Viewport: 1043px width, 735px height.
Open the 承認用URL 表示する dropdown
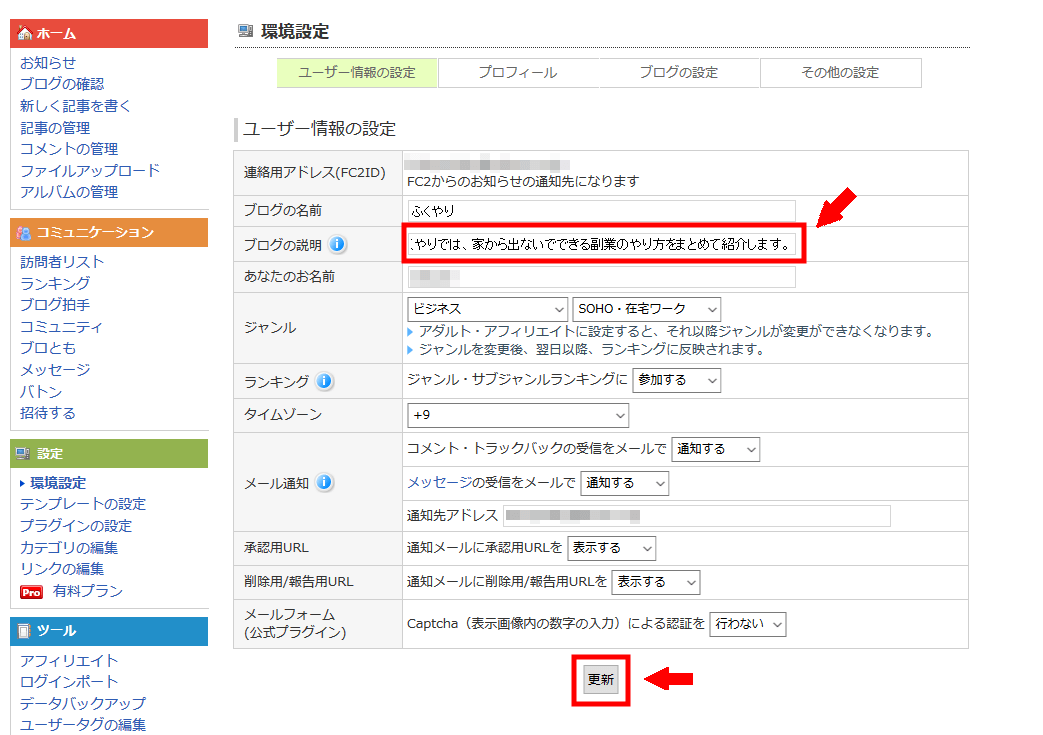pyautogui.click(x=611, y=548)
